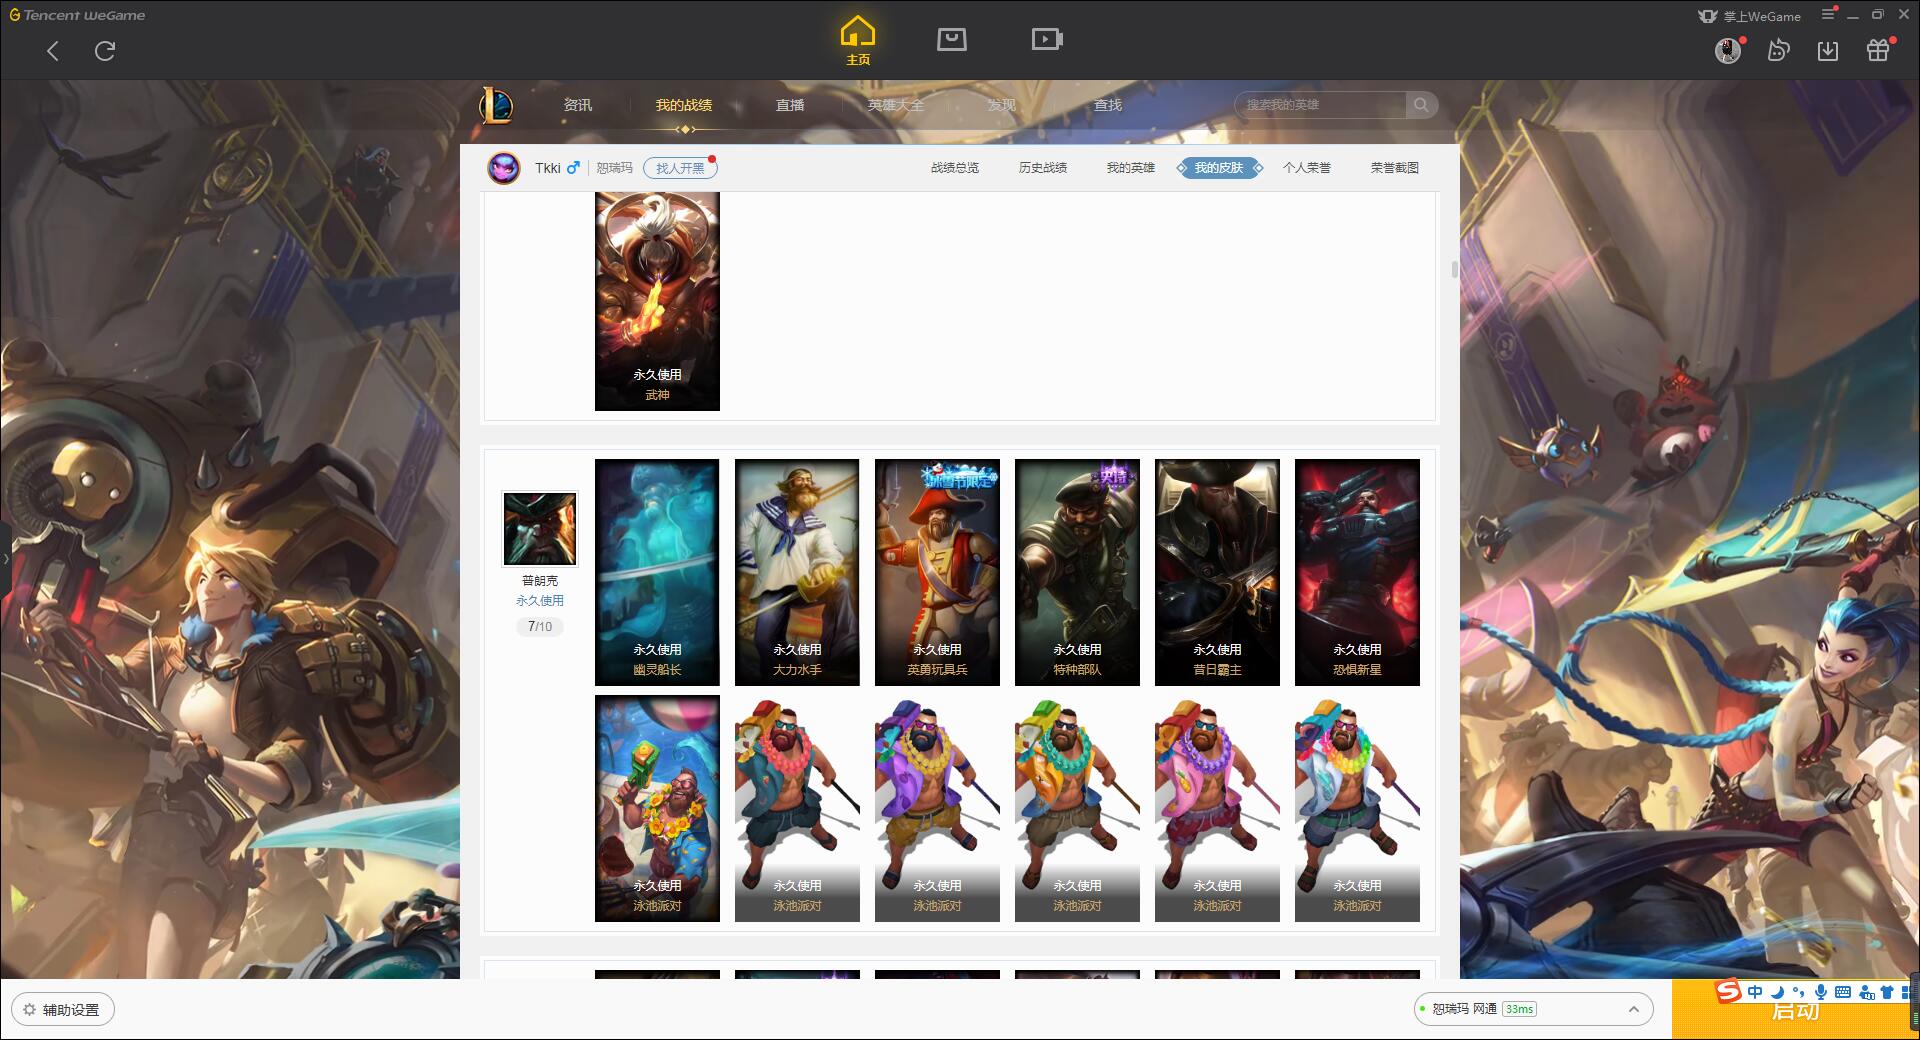This screenshot has height=1040, width=1920.
Task: Open the 特种部队 skin card
Action: [x=1077, y=572]
